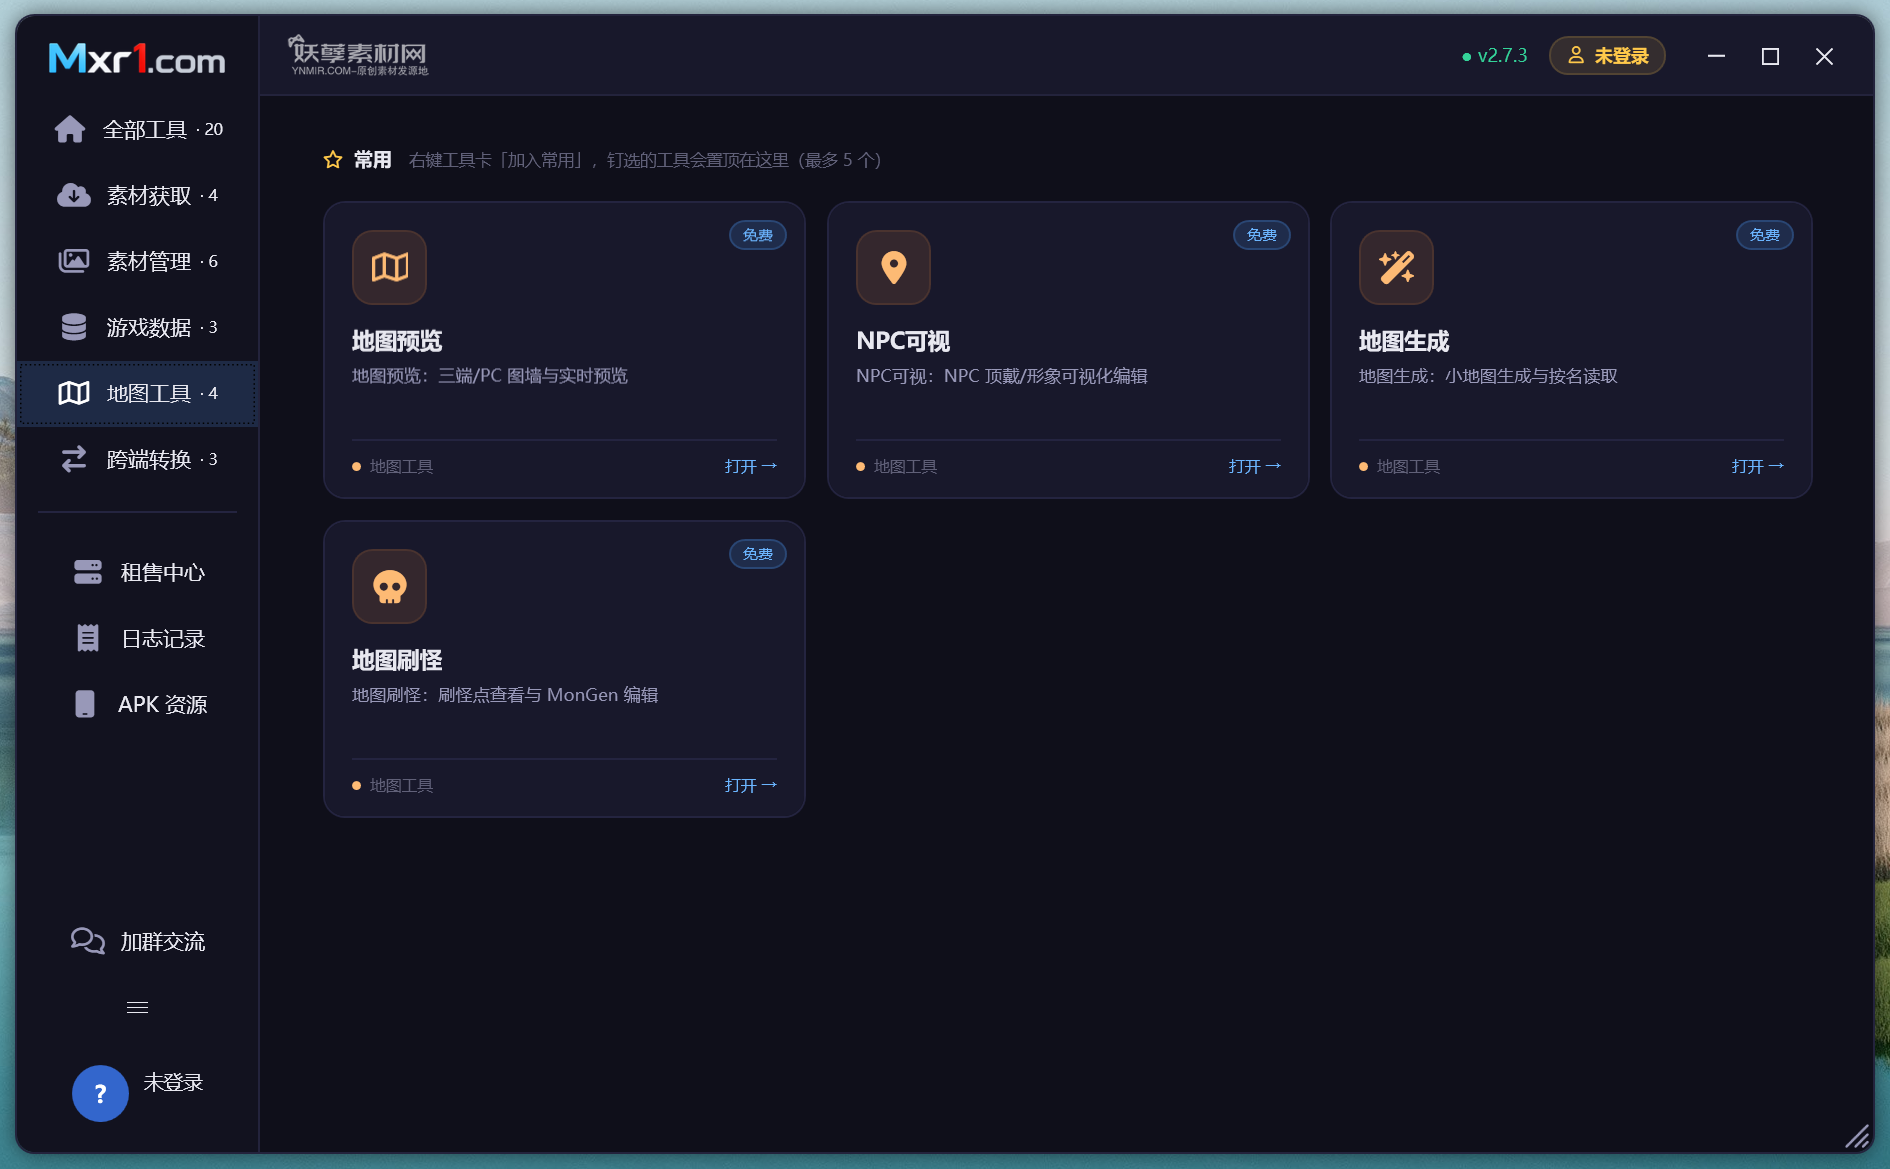
Task: Minimize the application window
Action: [1716, 56]
